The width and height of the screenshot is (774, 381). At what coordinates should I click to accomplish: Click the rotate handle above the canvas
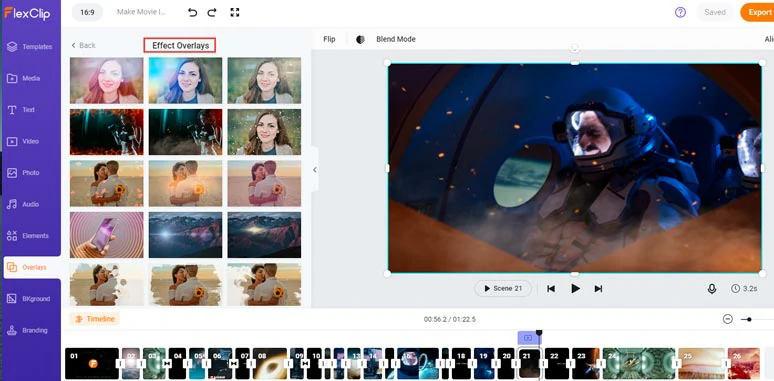[574, 48]
